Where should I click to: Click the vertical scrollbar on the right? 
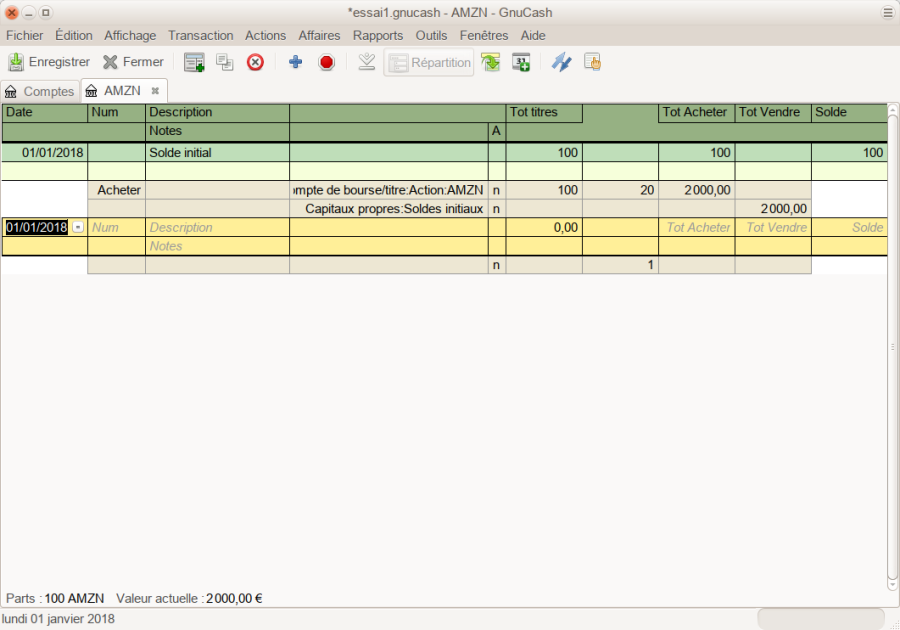pos(893,345)
